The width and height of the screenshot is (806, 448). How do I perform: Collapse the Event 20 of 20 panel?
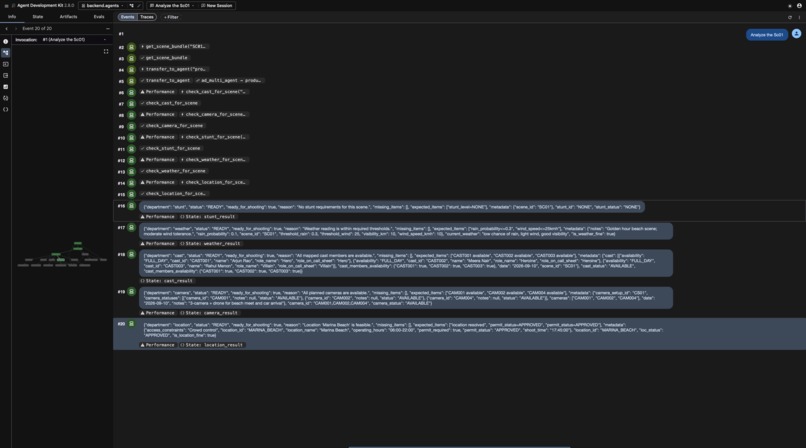pos(107,29)
